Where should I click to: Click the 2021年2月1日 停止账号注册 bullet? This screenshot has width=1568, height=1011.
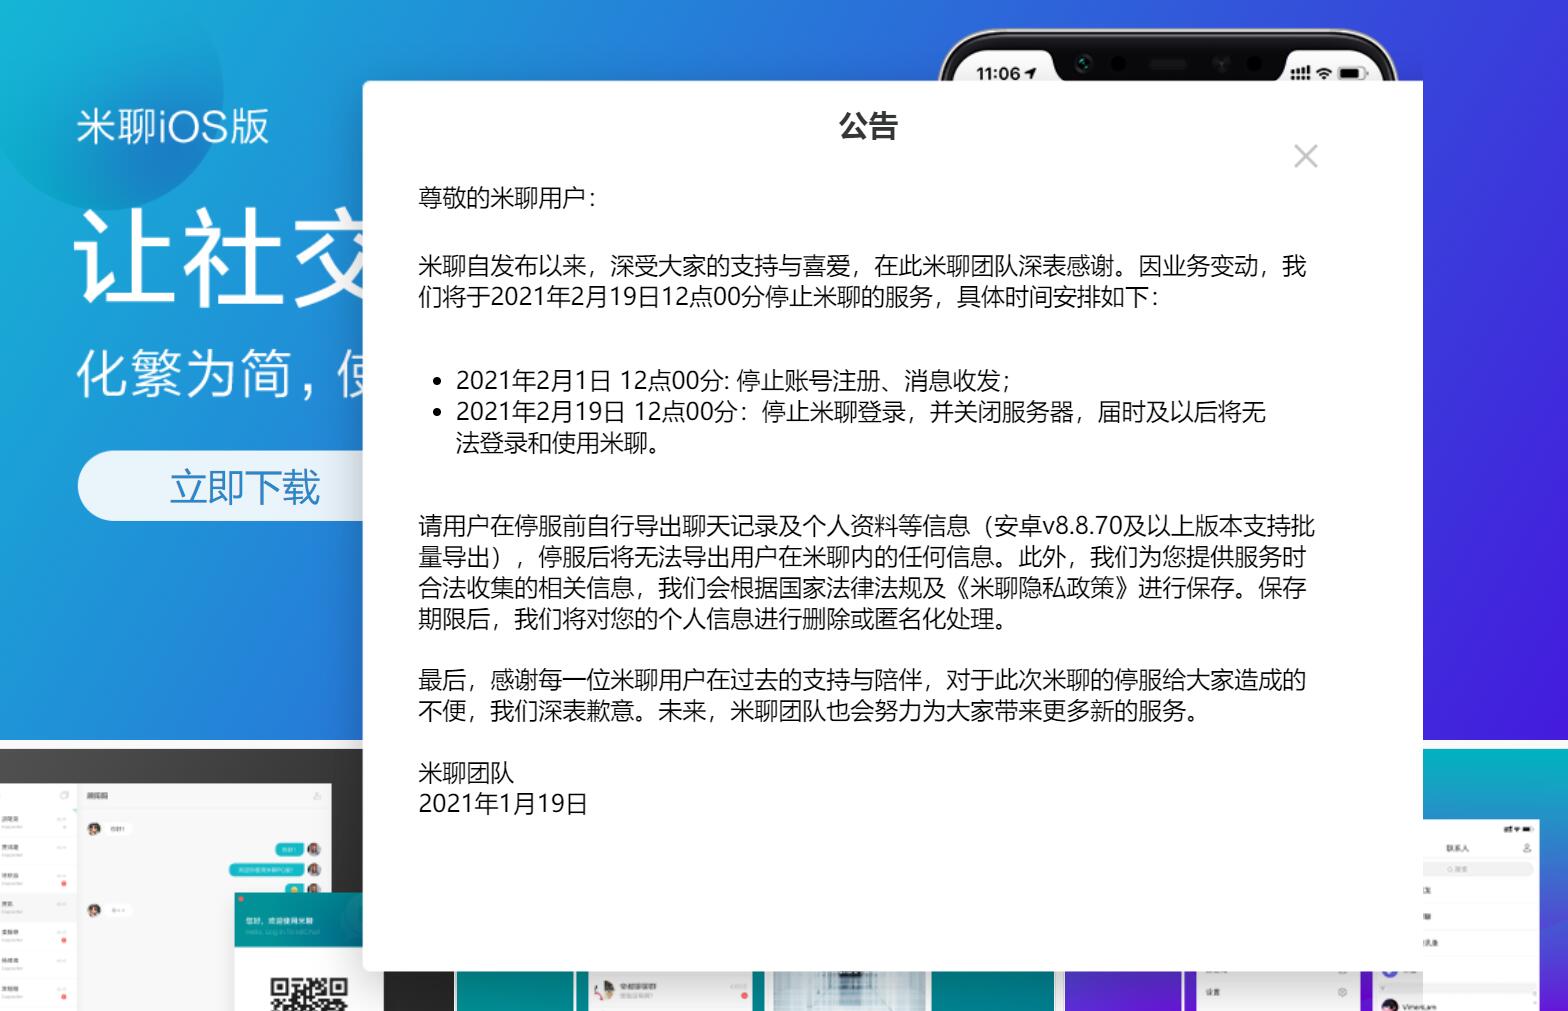733,380
